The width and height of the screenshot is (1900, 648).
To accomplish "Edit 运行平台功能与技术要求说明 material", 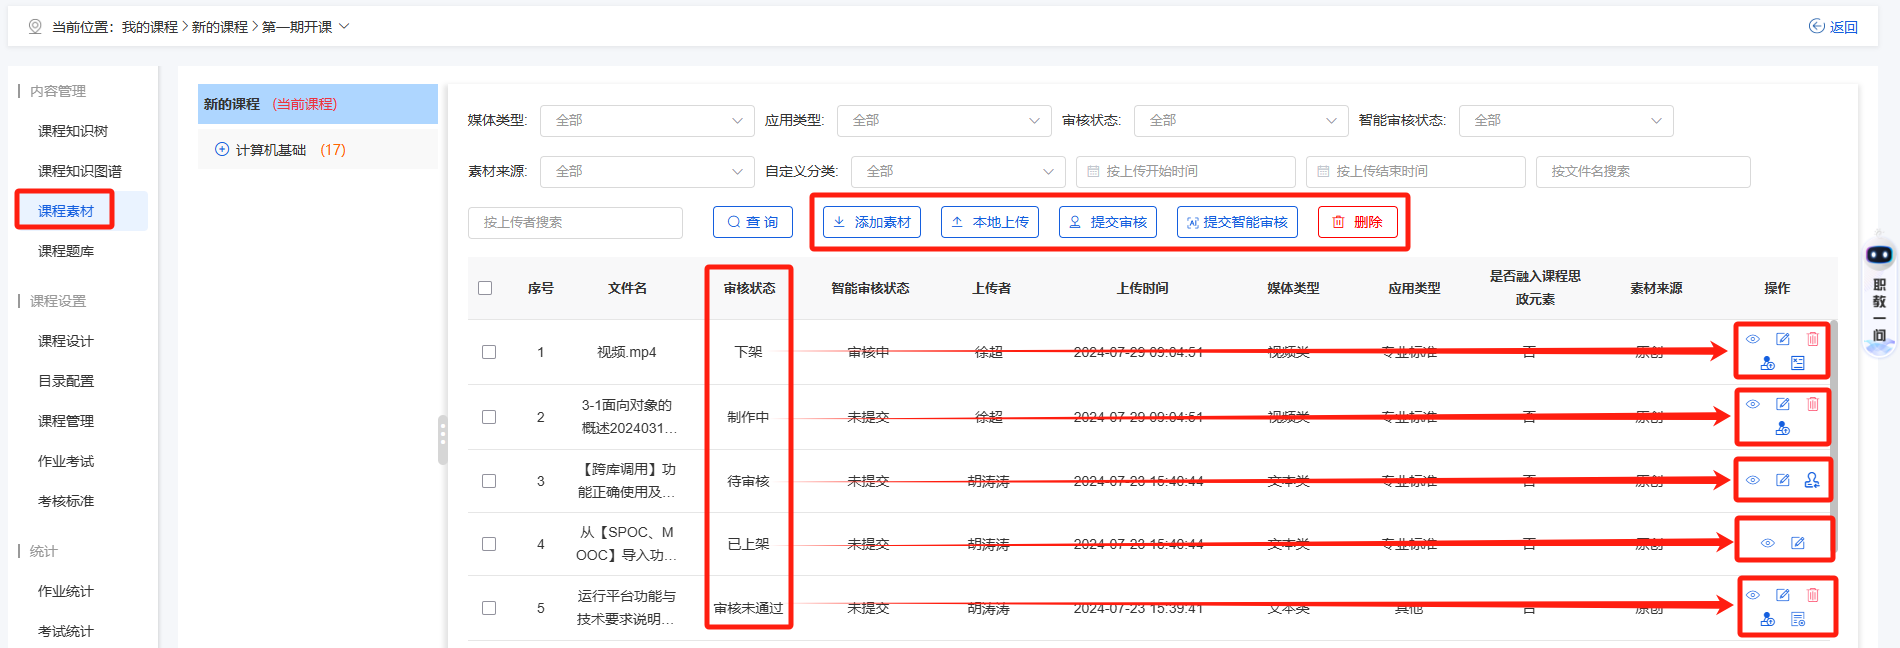I will (1783, 595).
